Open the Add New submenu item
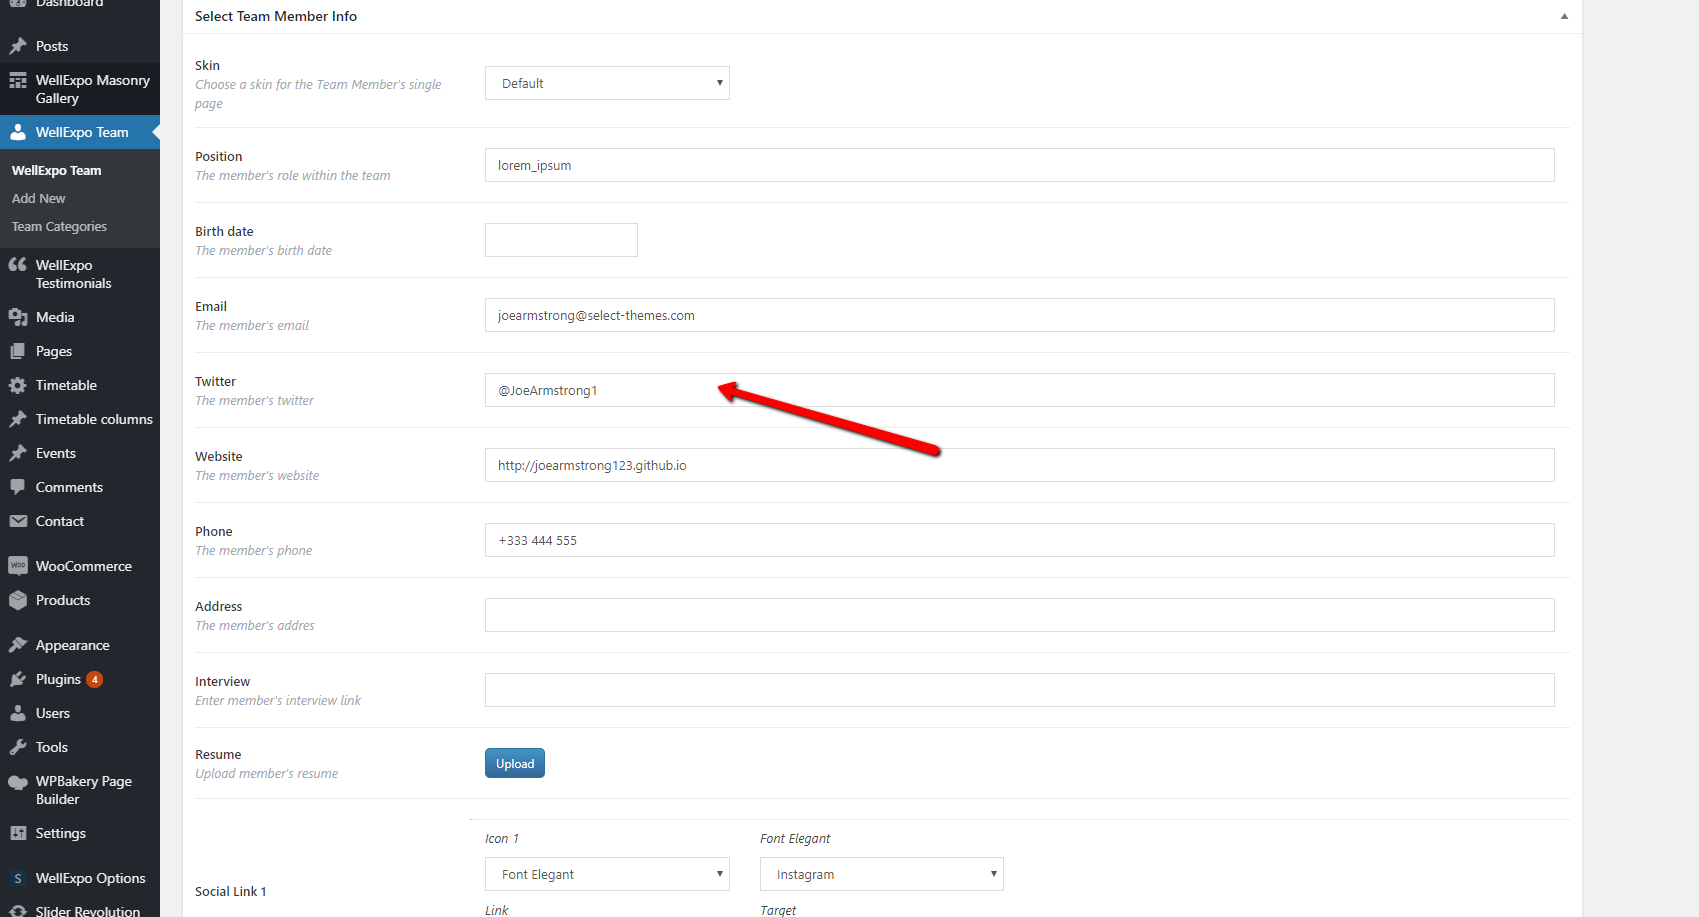The image size is (1699, 917). pyautogui.click(x=39, y=198)
